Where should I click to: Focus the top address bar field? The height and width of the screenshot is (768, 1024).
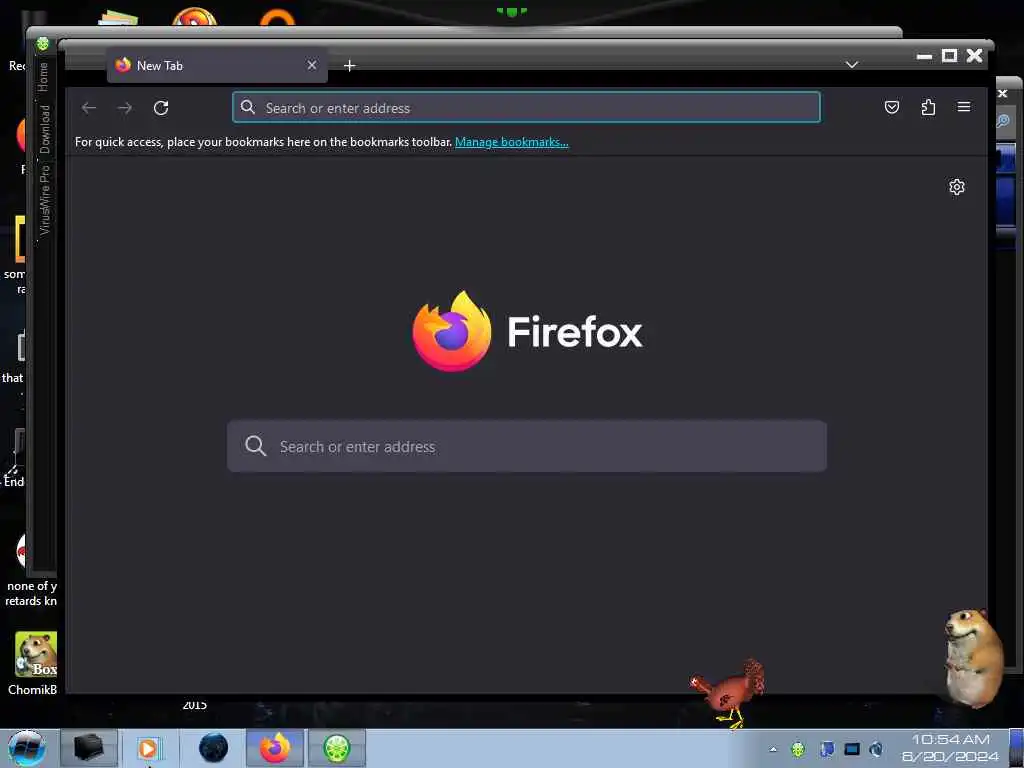coord(526,108)
